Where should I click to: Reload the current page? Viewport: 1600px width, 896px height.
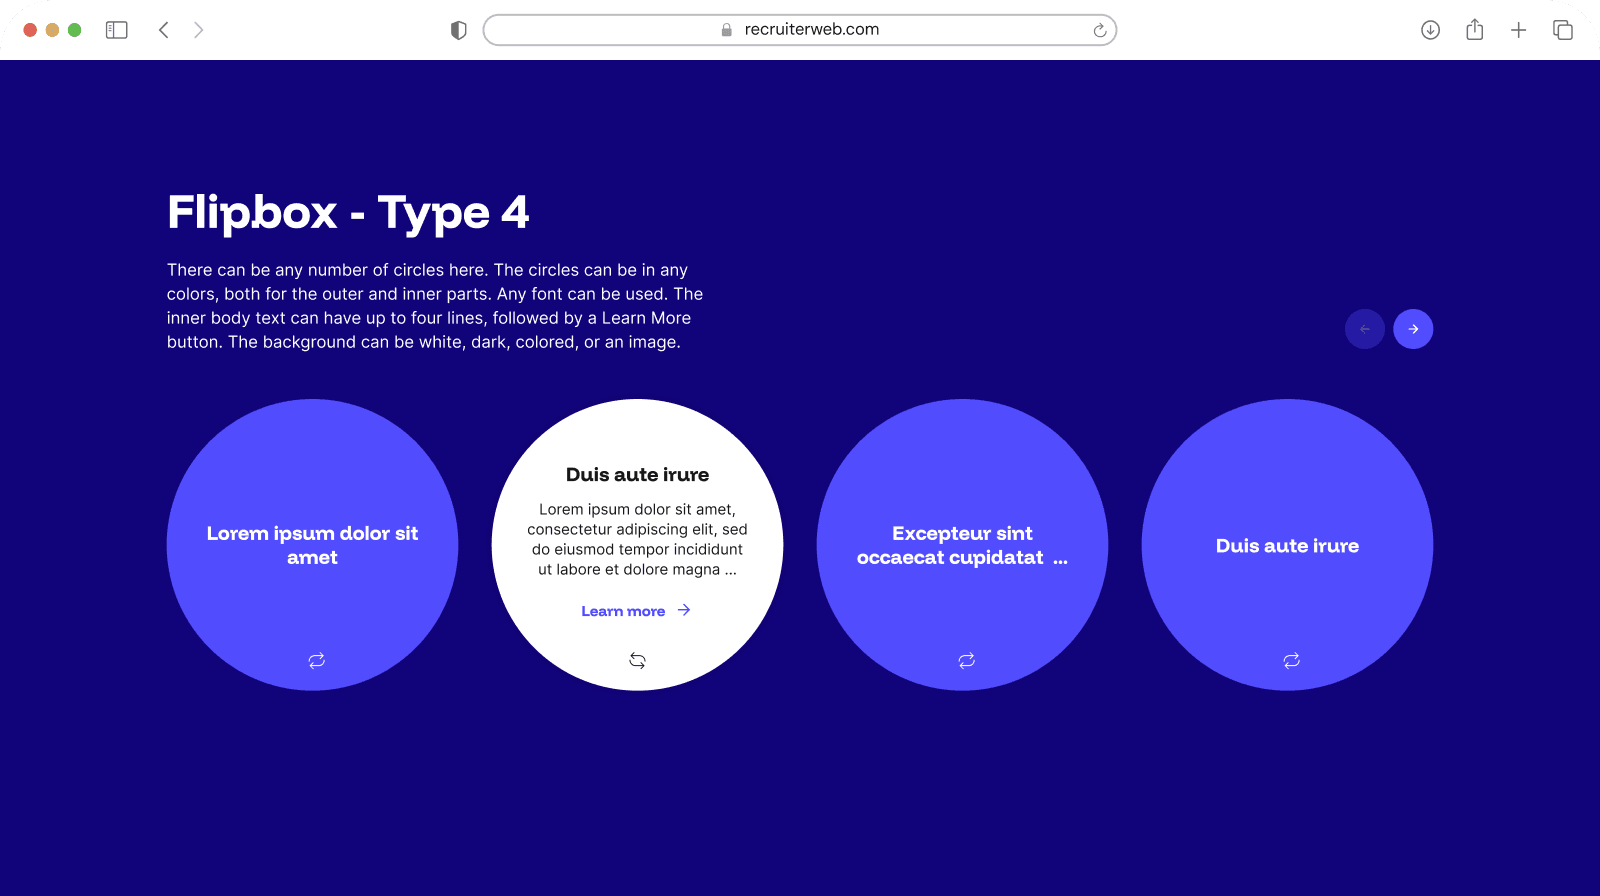pos(1099,30)
